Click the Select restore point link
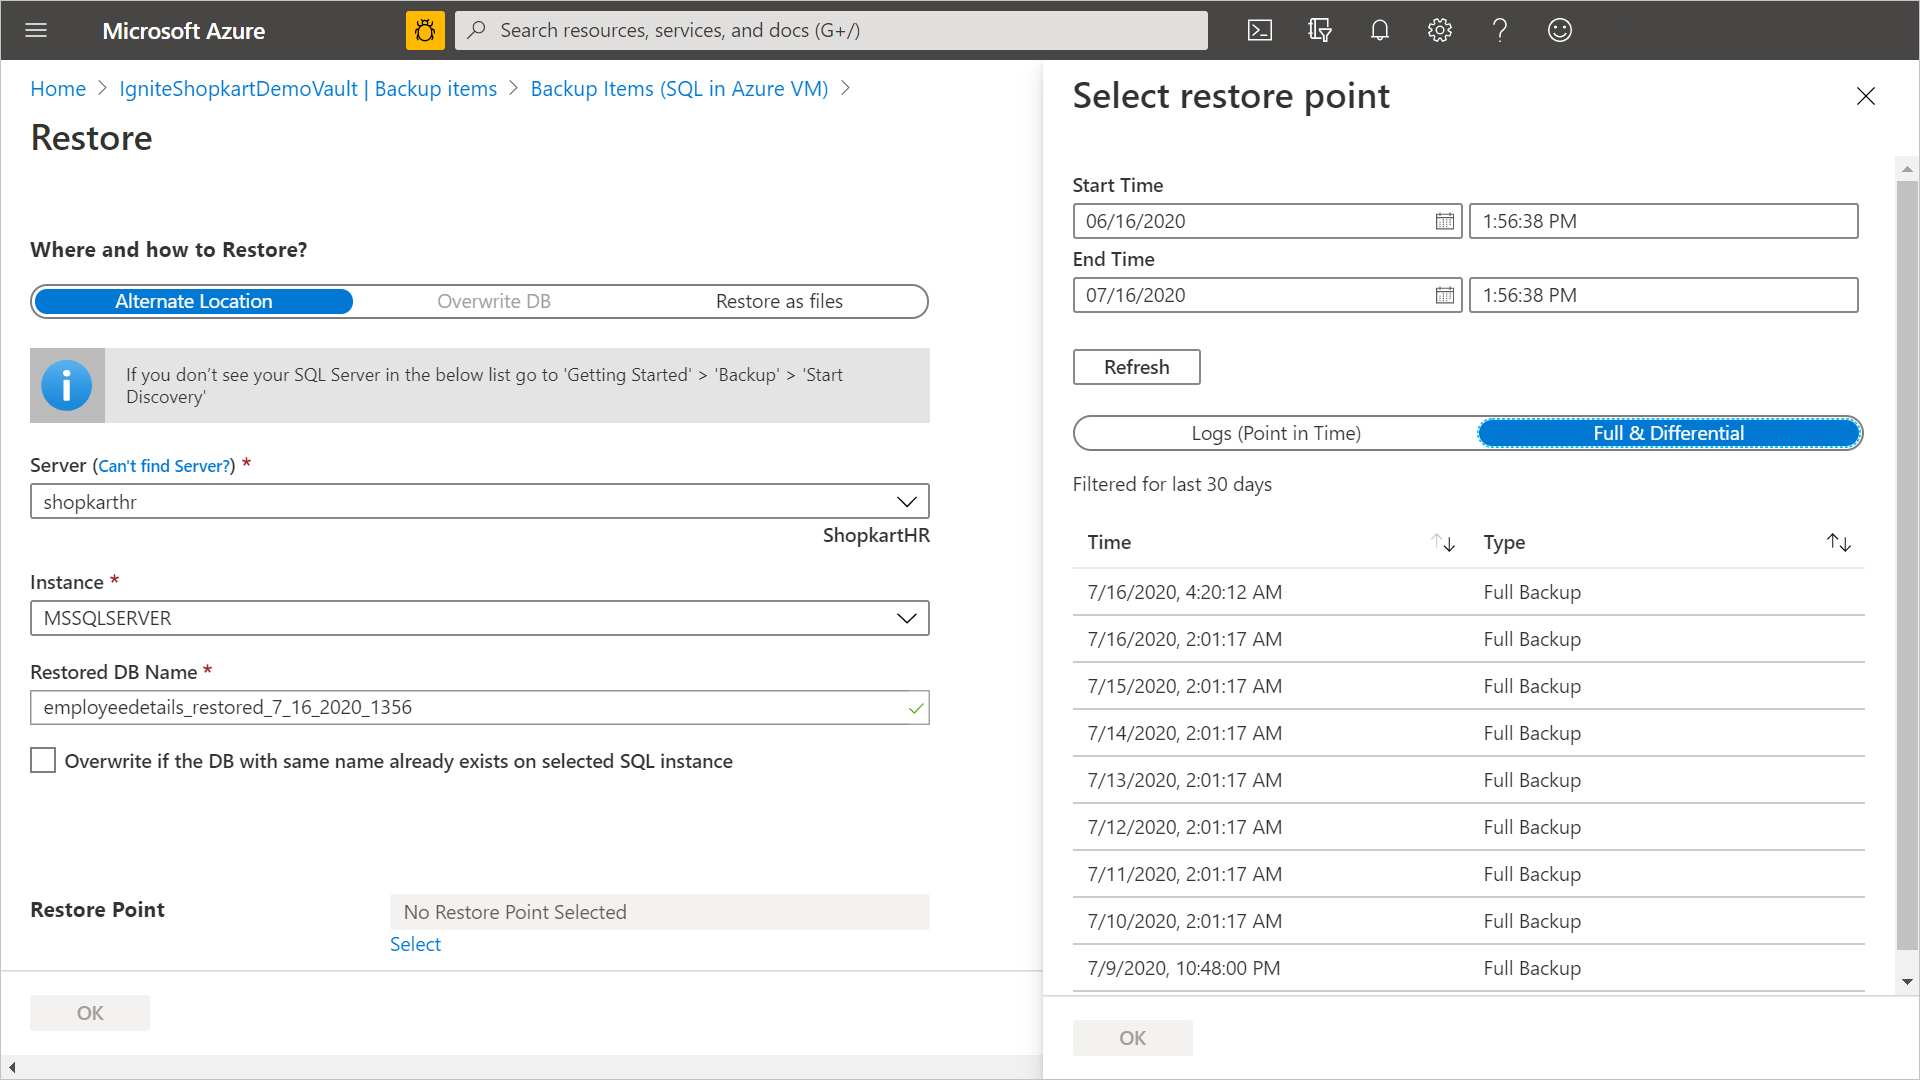 [x=415, y=943]
